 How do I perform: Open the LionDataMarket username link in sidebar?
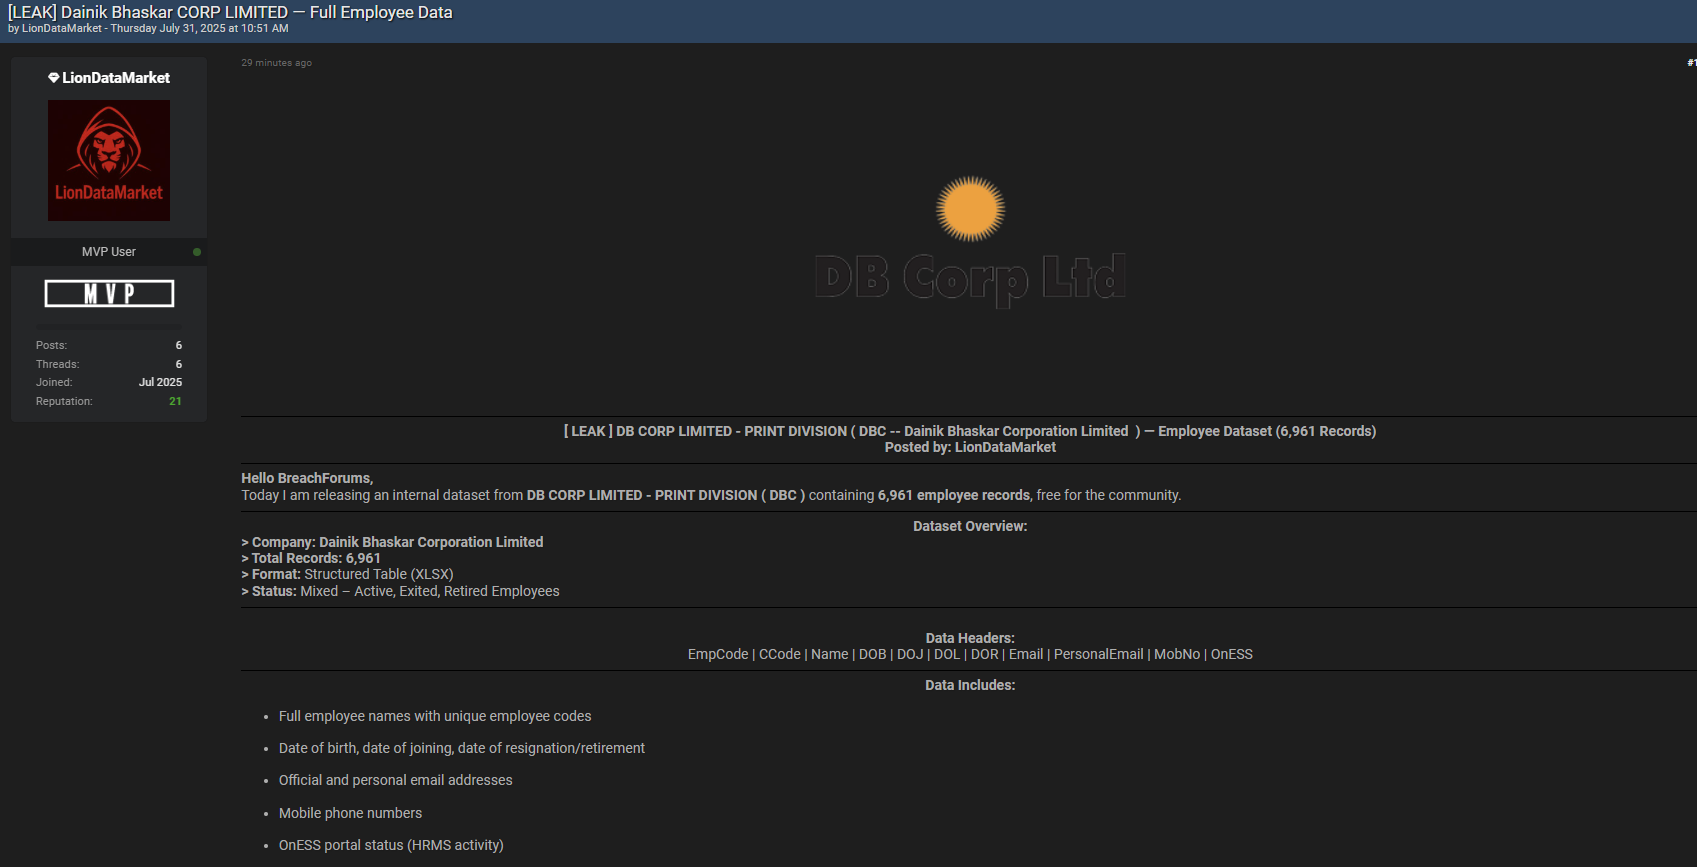[x=116, y=78]
